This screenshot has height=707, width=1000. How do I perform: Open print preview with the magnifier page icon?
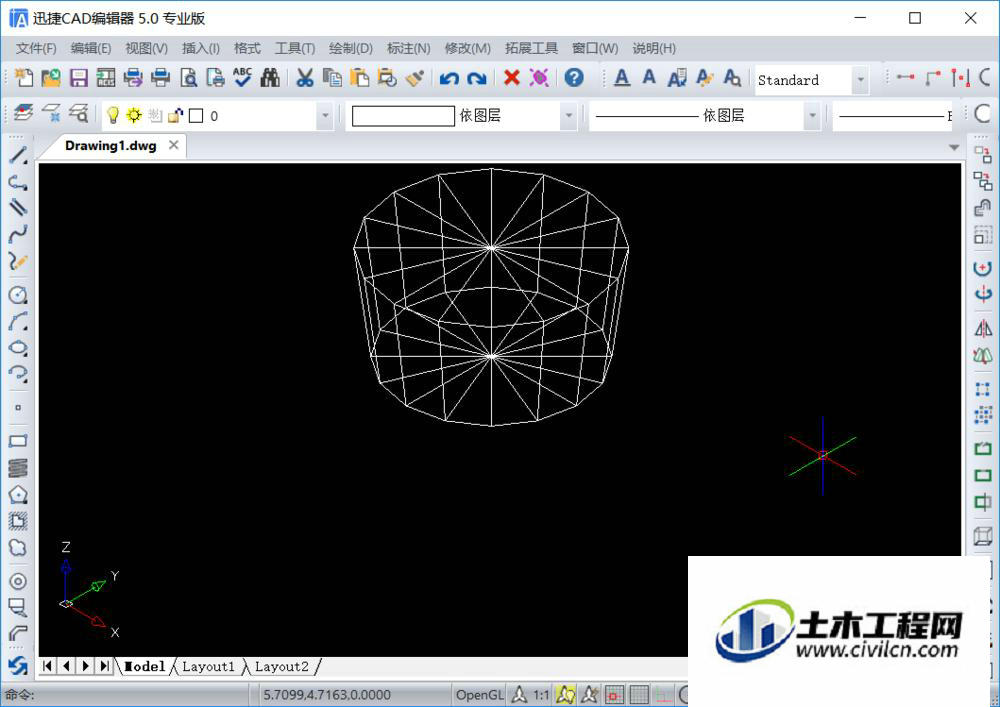click(189, 78)
